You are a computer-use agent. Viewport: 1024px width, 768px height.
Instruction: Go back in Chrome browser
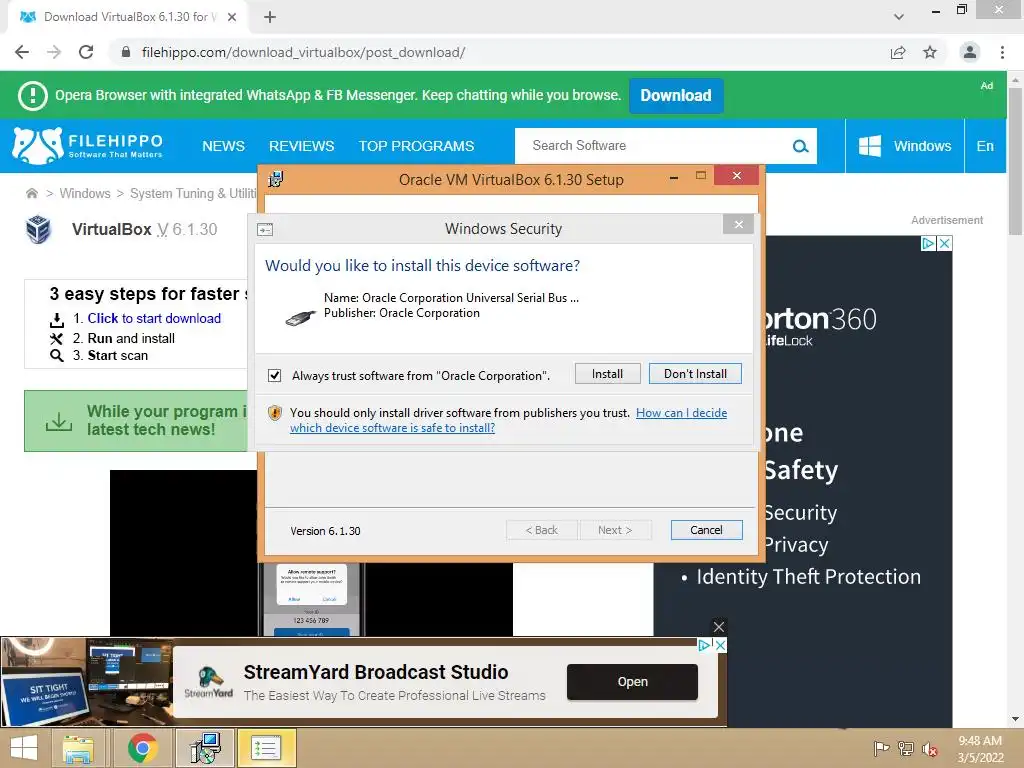click(x=22, y=52)
